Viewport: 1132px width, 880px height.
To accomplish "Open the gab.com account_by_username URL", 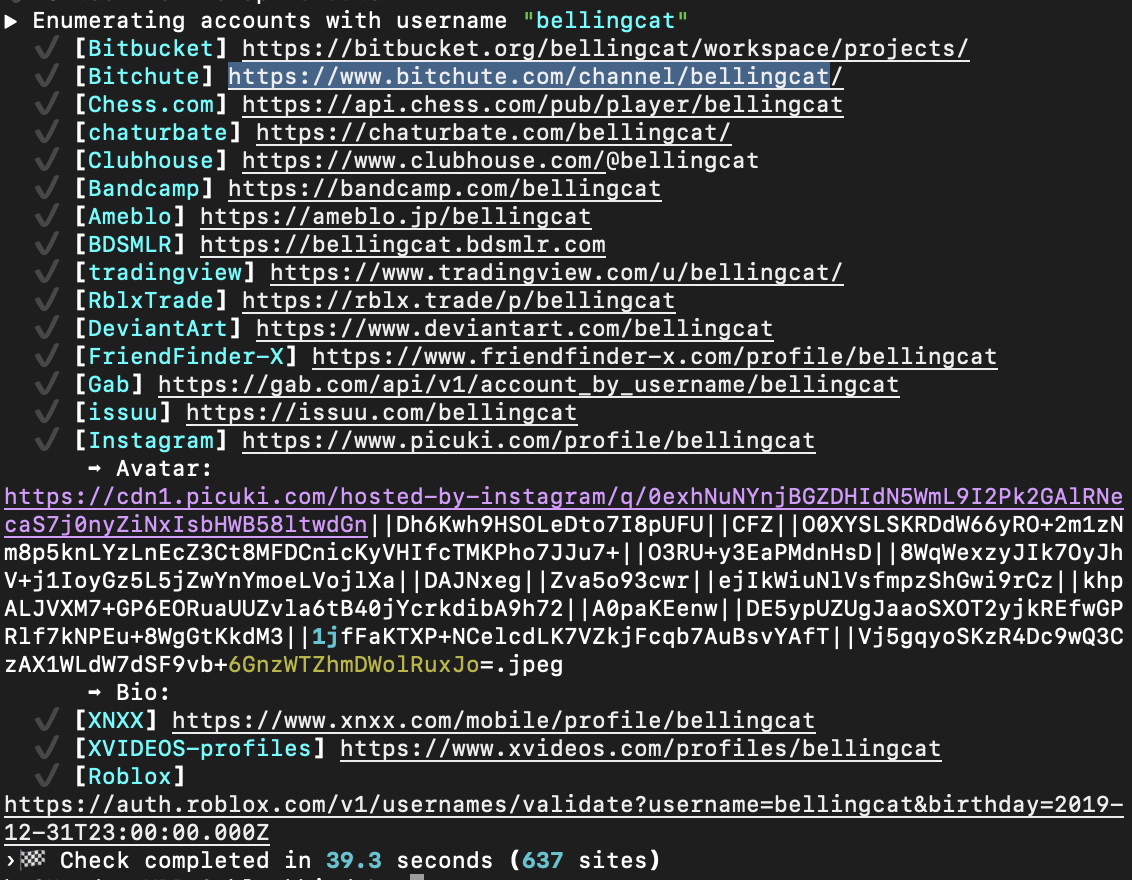I will click(x=528, y=384).
